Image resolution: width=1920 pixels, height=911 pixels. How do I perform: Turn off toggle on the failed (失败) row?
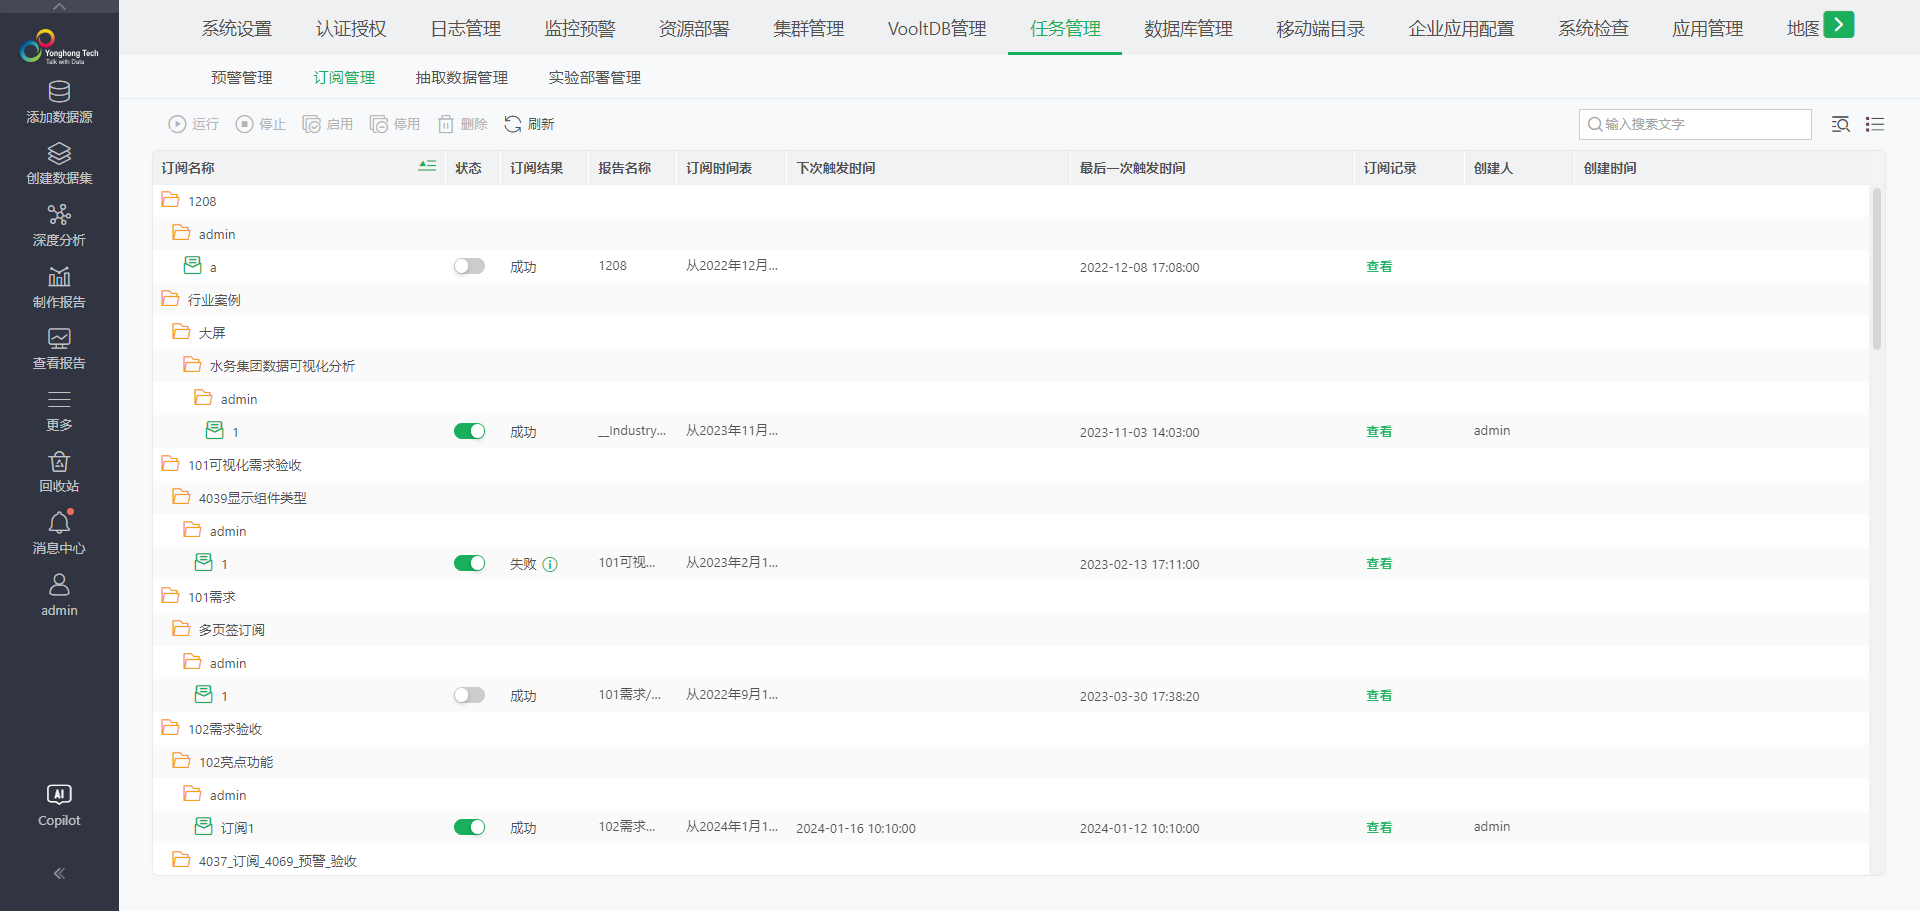[x=469, y=563]
